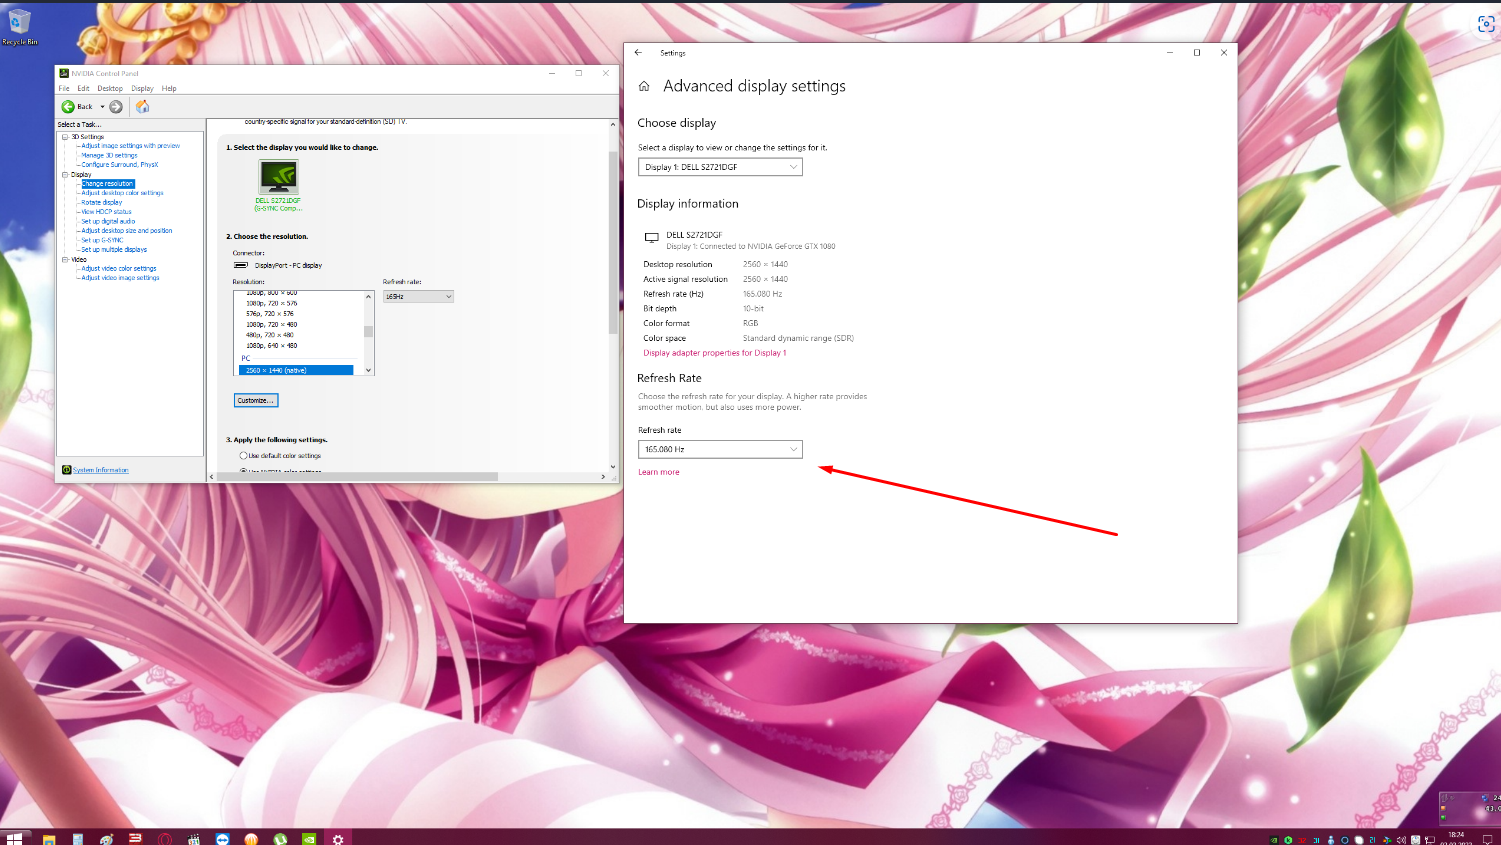Open the NVIDIA Refresh rate 165Hz dropdown
Image resolution: width=1501 pixels, height=845 pixels.
(x=418, y=297)
